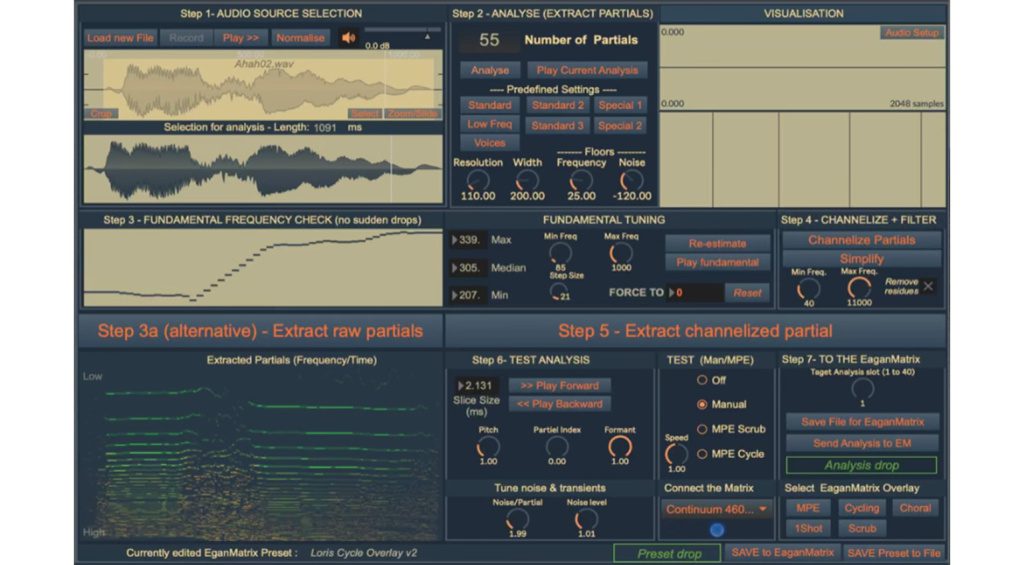This screenshot has height=565, width=1024.
Task: Click the Median frequency 305 number box
Action: point(468,268)
